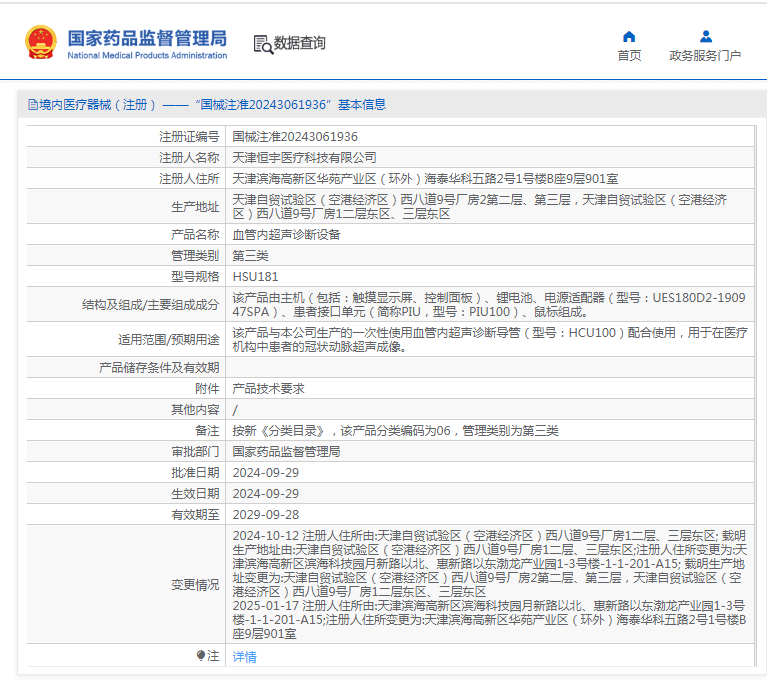Select registrant name 天津恒宇医疗科技有限公司
The width and height of the screenshot is (767, 686).
[304, 158]
